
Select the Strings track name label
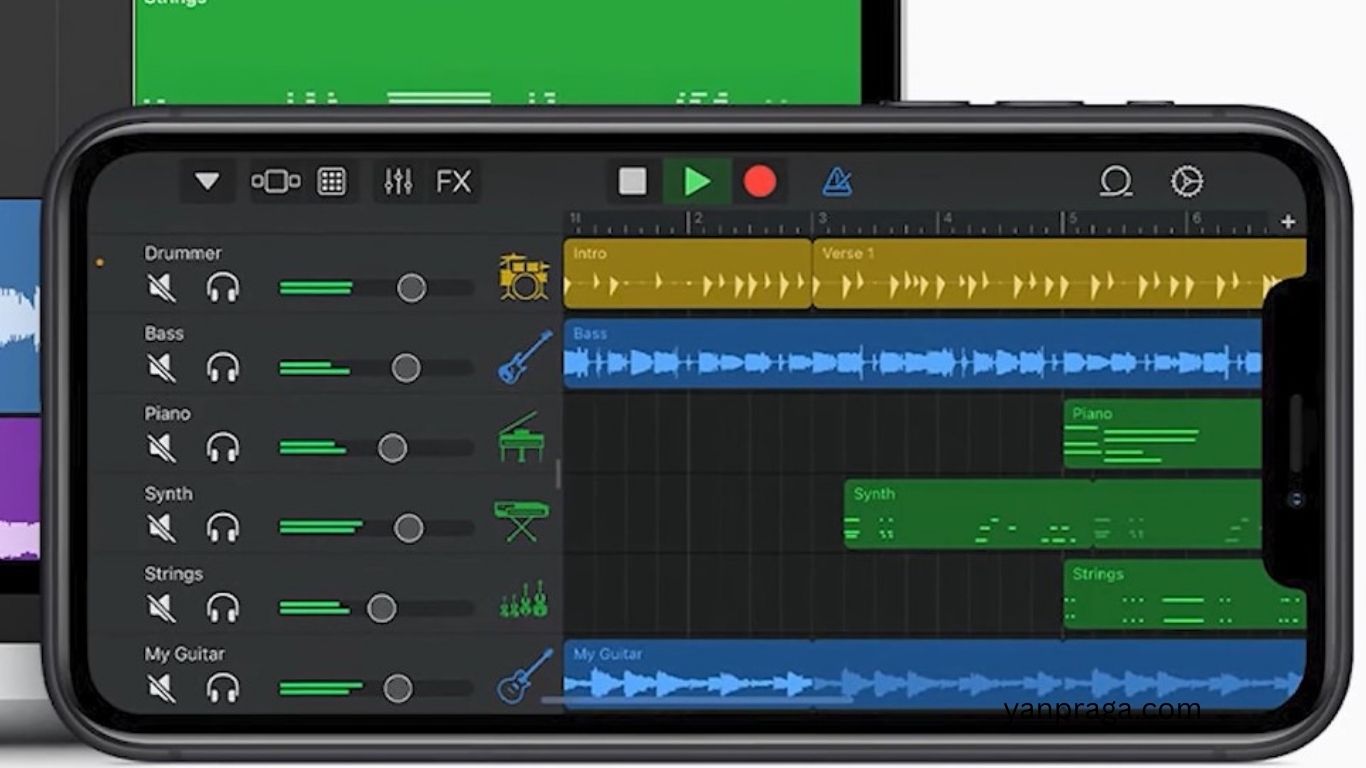pyautogui.click(x=174, y=574)
